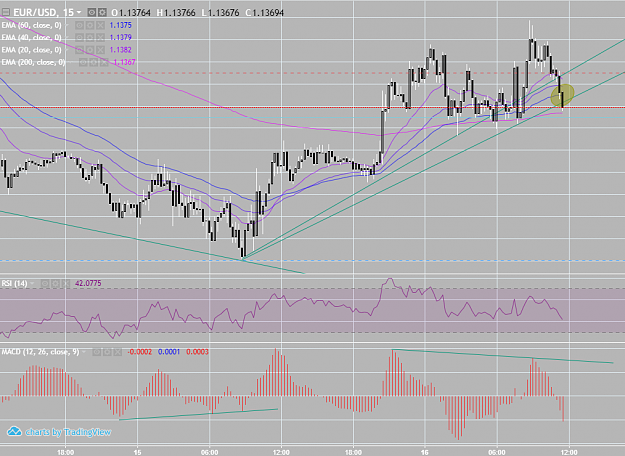
Task: Open the 'charts by TradingView' link
Action: [x=68, y=432]
